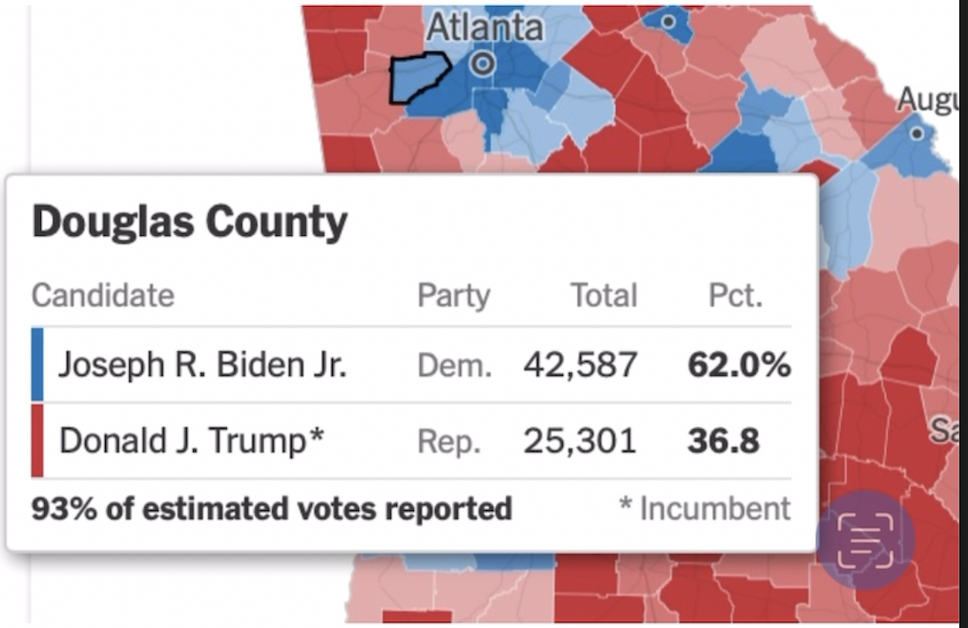This screenshot has height=628, width=968.
Task: Click the Incumbent footnote label
Action: (705, 508)
